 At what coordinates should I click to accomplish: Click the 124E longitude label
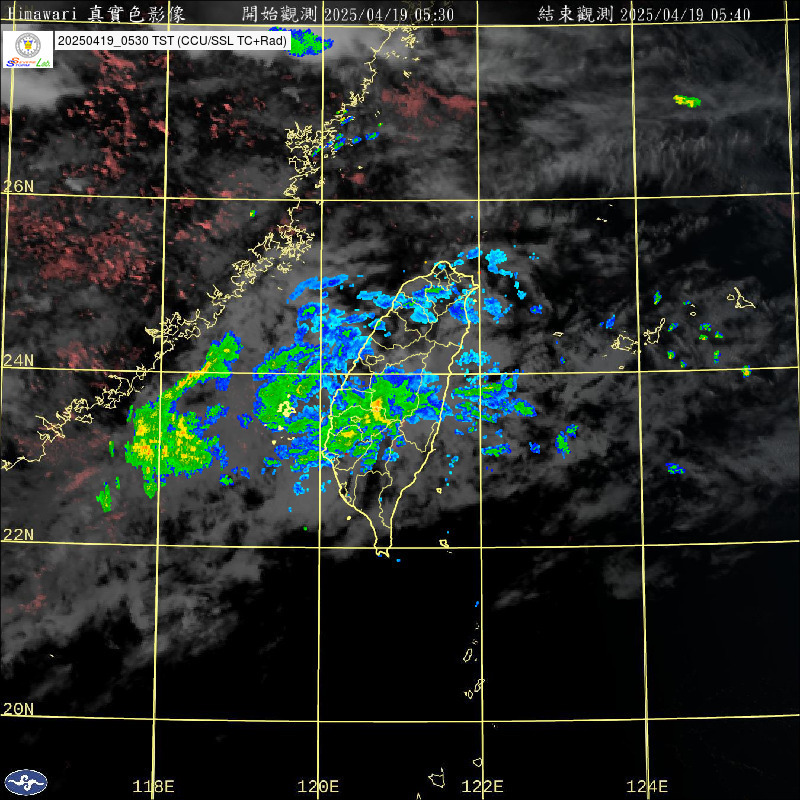pyautogui.click(x=647, y=786)
